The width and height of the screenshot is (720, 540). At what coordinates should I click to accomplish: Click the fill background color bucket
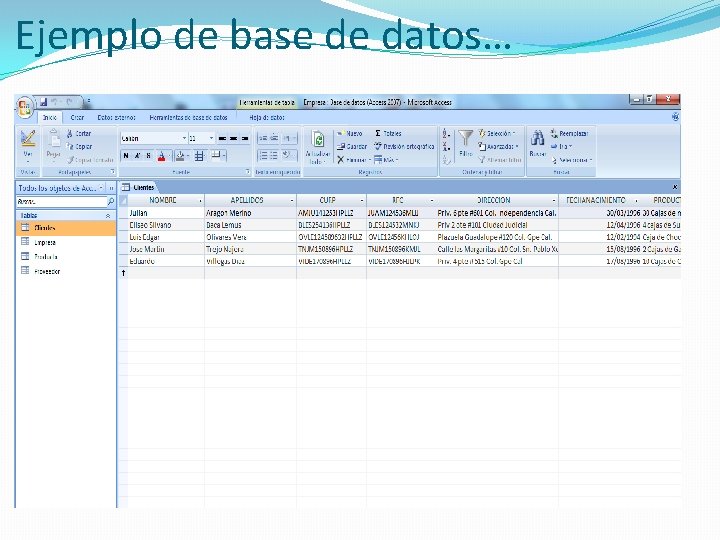tap(180, 156)
